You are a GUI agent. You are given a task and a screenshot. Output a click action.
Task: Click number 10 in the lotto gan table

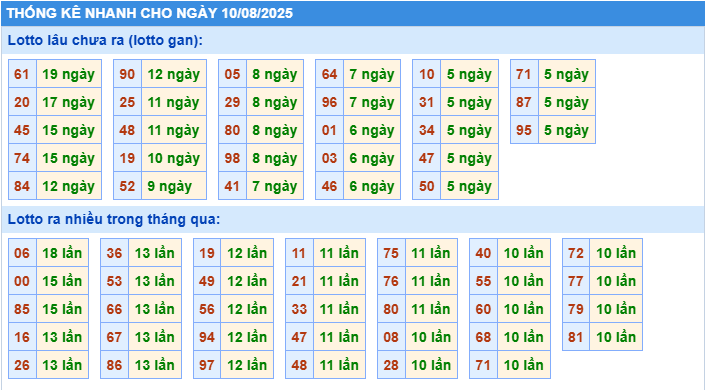427,74
